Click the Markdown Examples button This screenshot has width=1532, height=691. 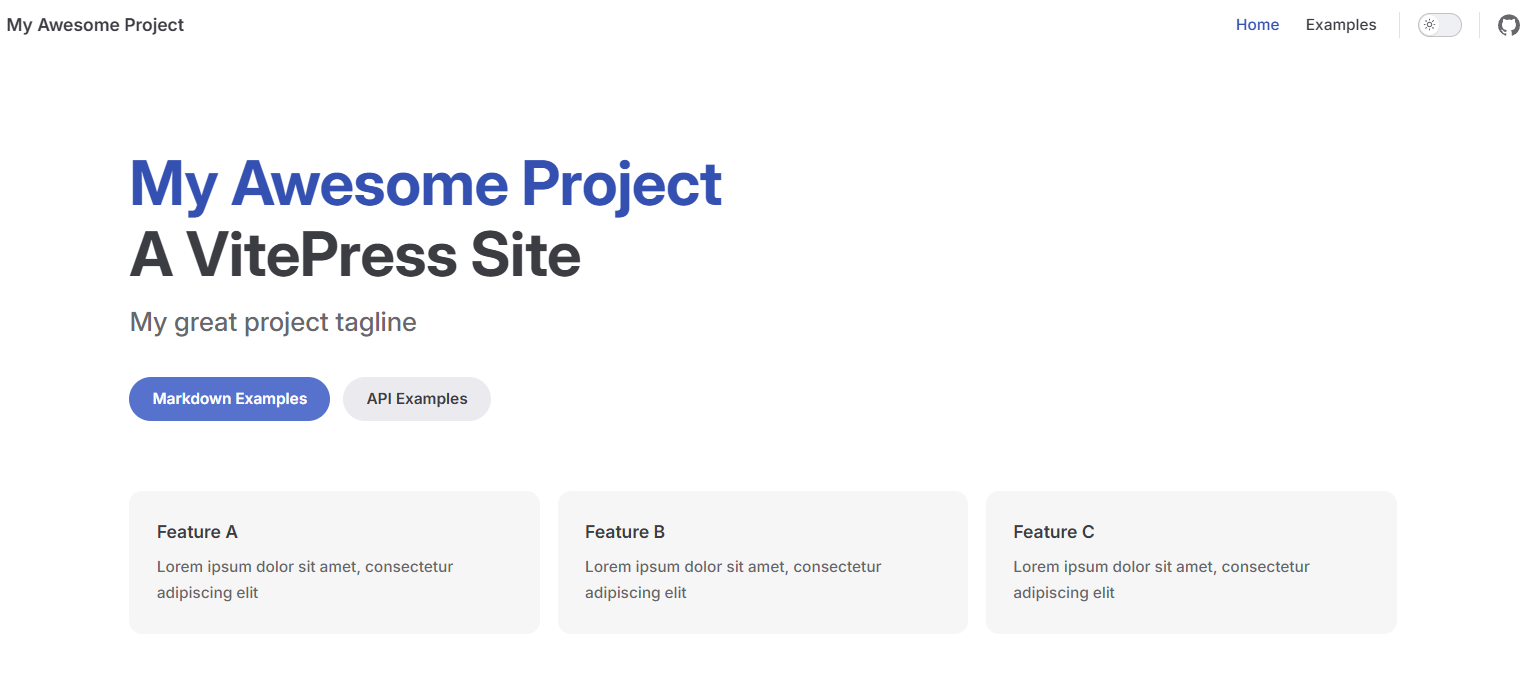(x=229, y=399)
